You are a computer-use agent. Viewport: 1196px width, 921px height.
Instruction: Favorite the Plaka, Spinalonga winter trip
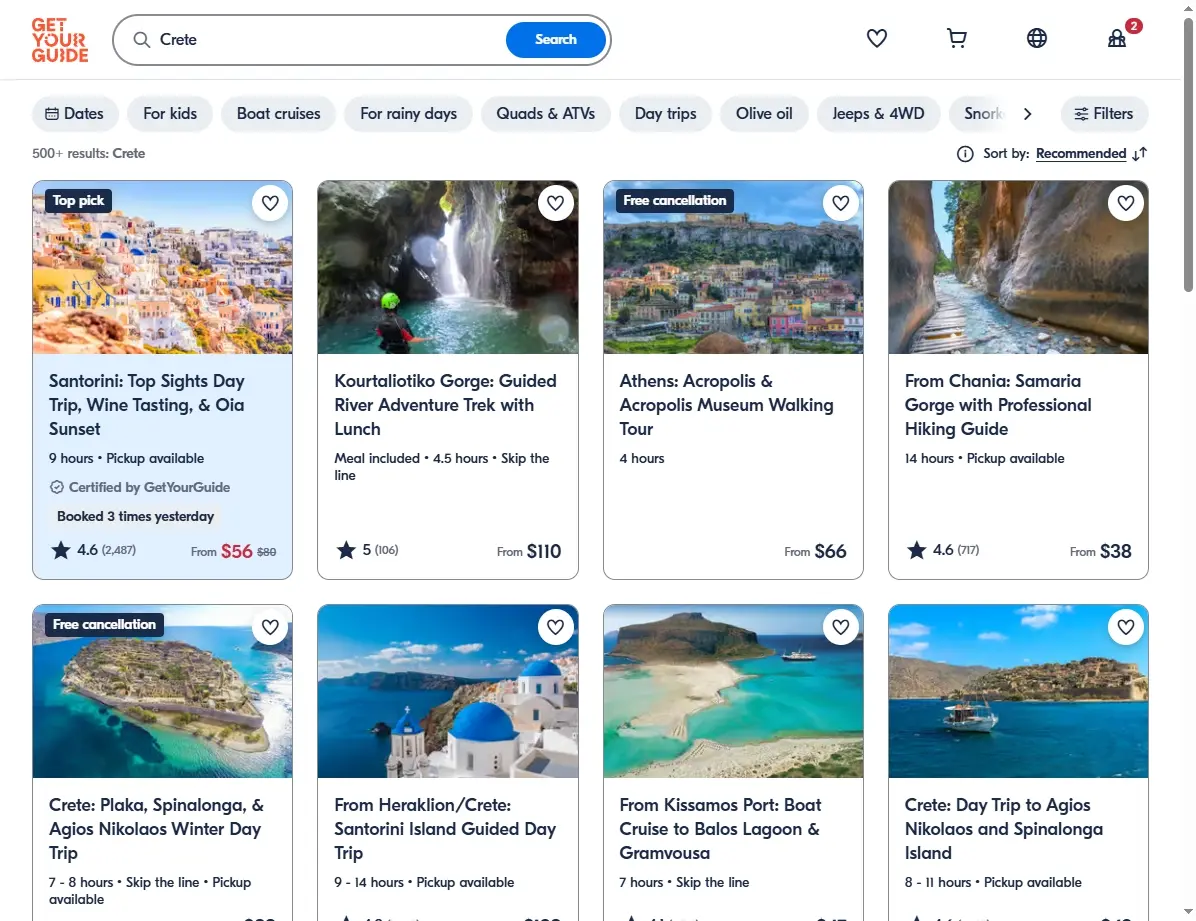270,627
